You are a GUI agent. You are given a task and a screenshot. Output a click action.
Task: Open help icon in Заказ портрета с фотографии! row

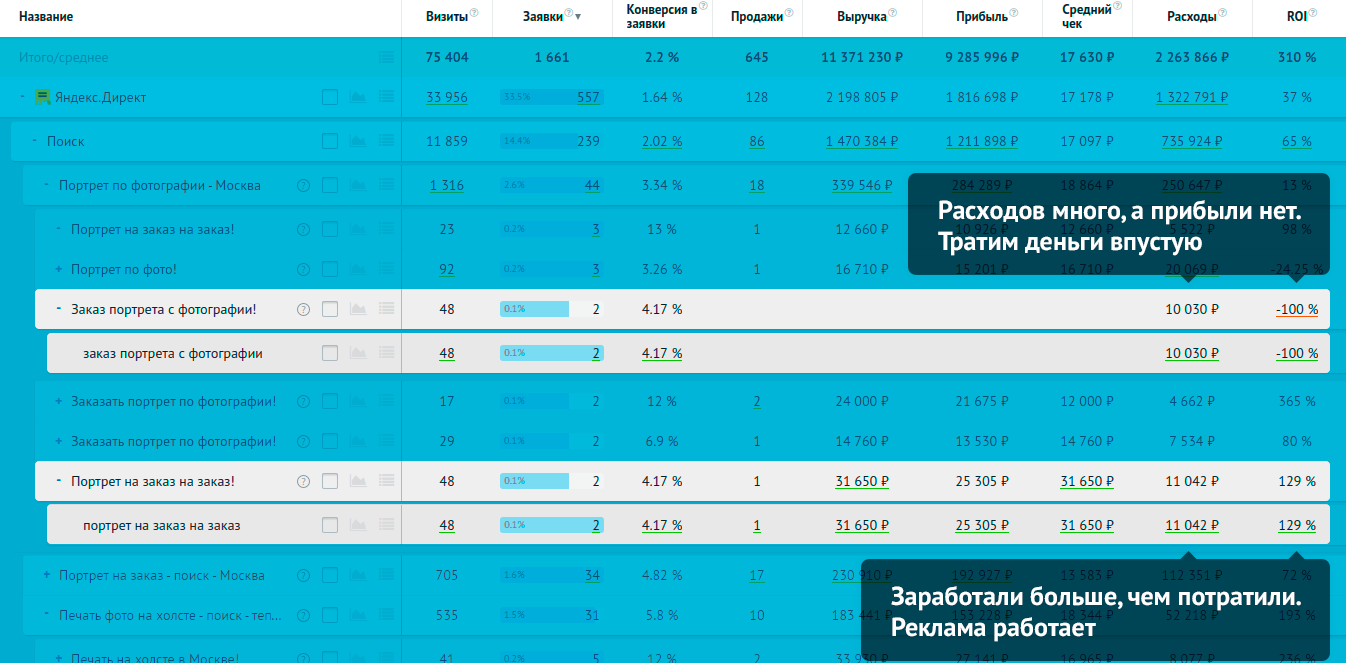303,309
